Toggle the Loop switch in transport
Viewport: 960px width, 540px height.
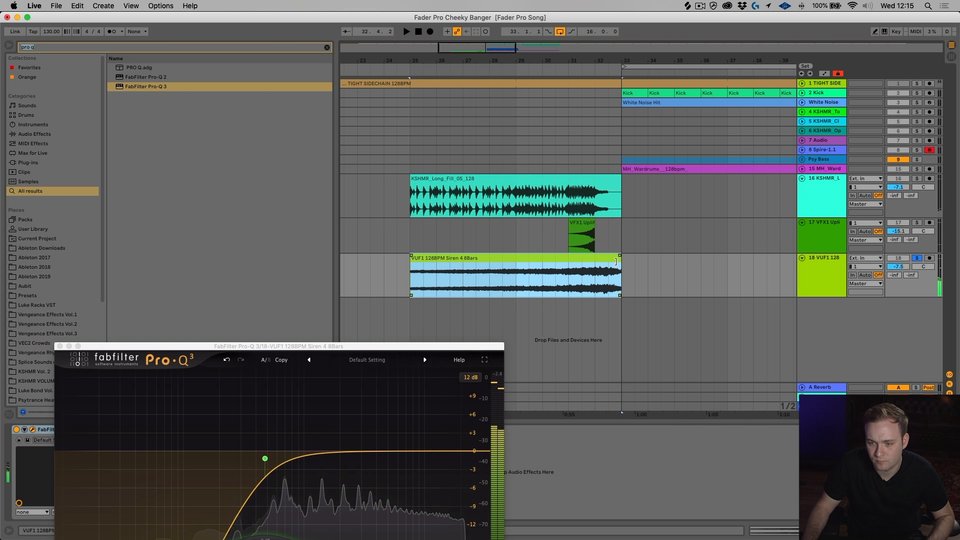click(x=560, y=31)
